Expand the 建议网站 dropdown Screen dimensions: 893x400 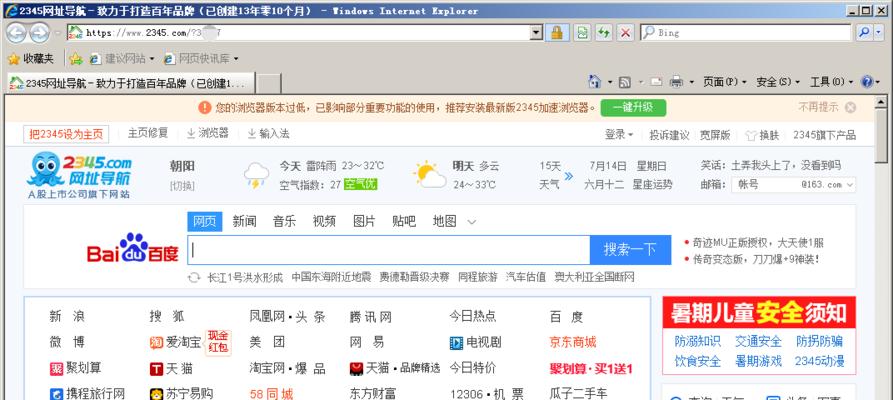152,59
